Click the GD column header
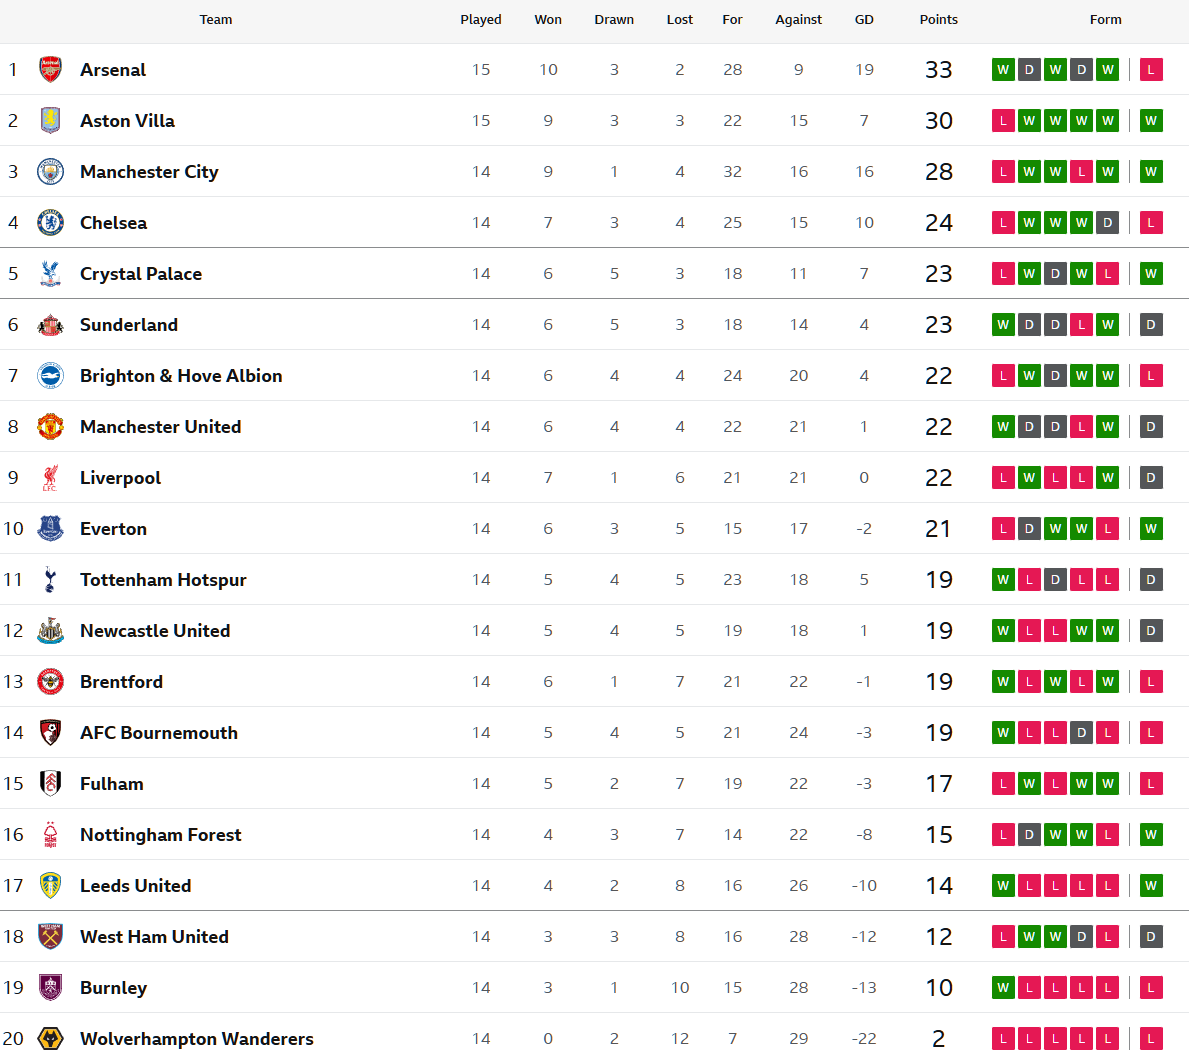 tap(864, 19)
